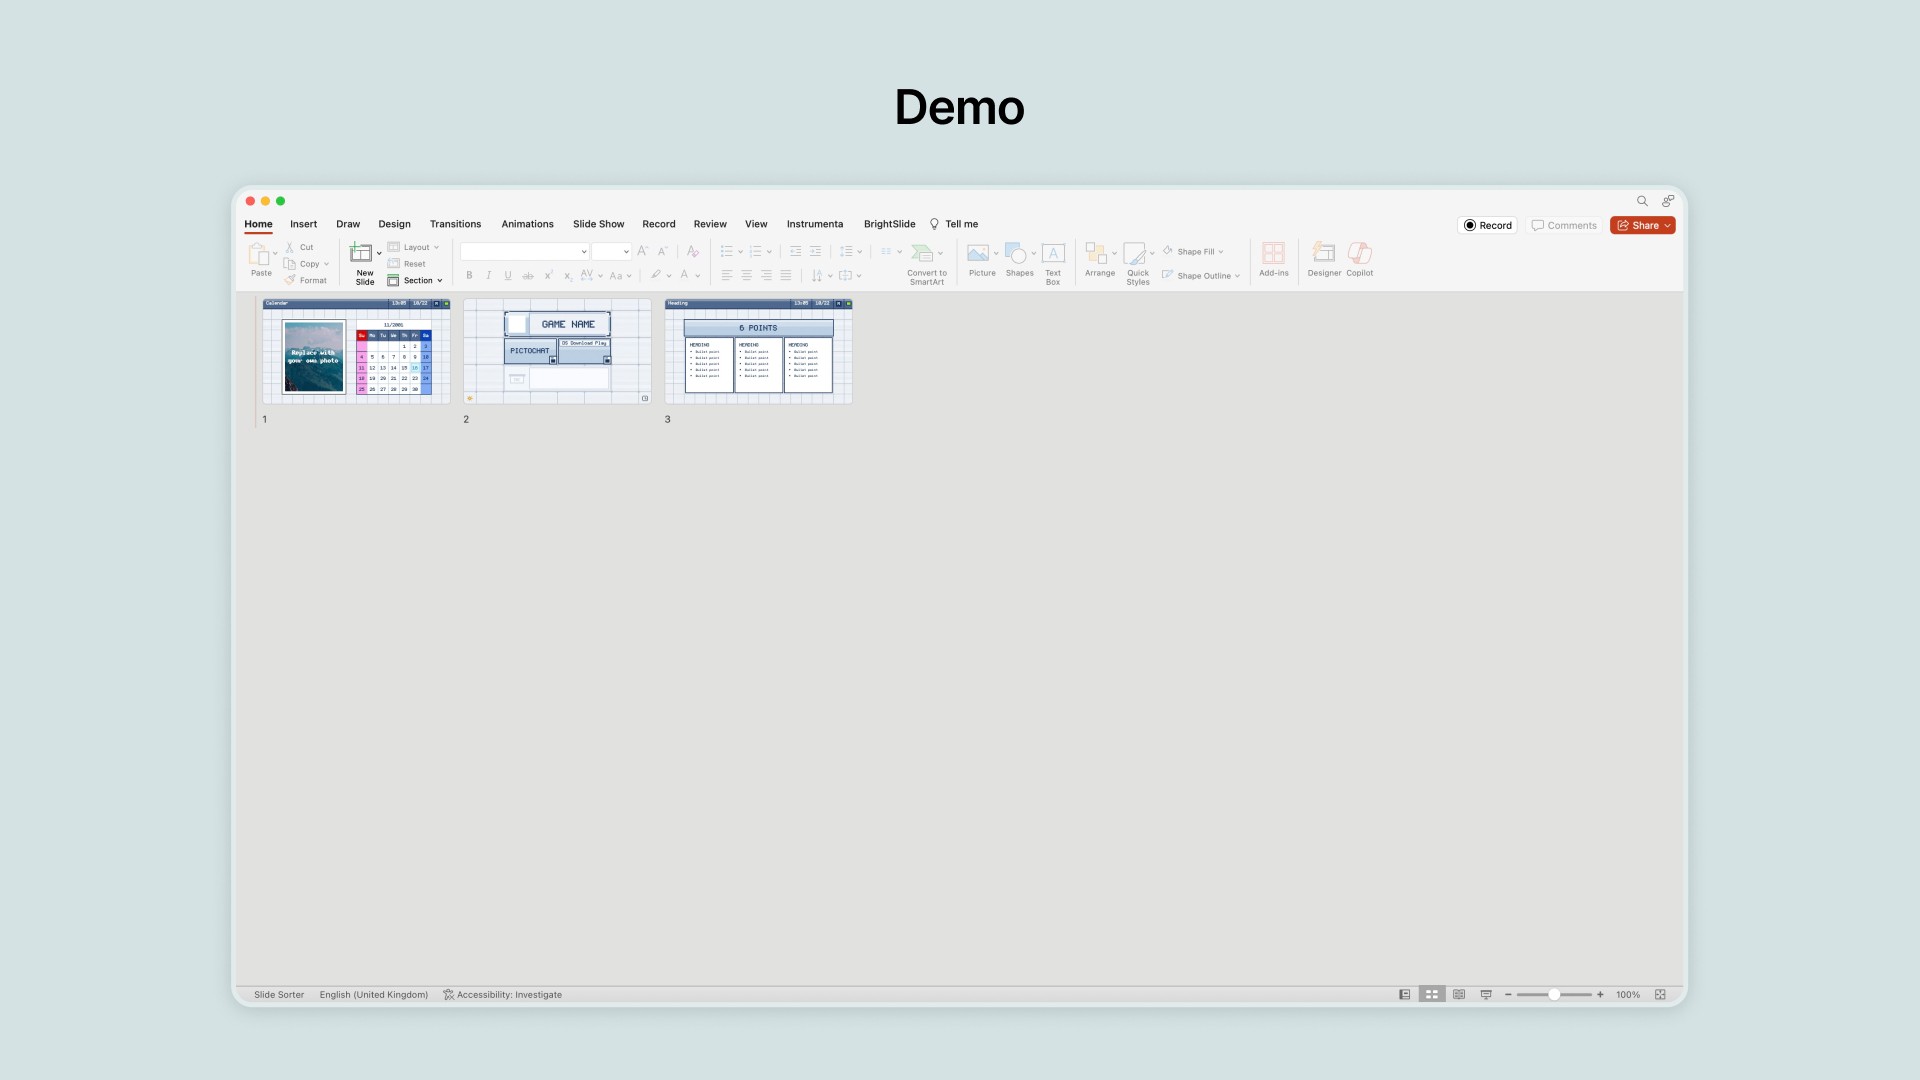Click the New Slide icon
Screen dimensions: 1920x1080
point(361,253)
